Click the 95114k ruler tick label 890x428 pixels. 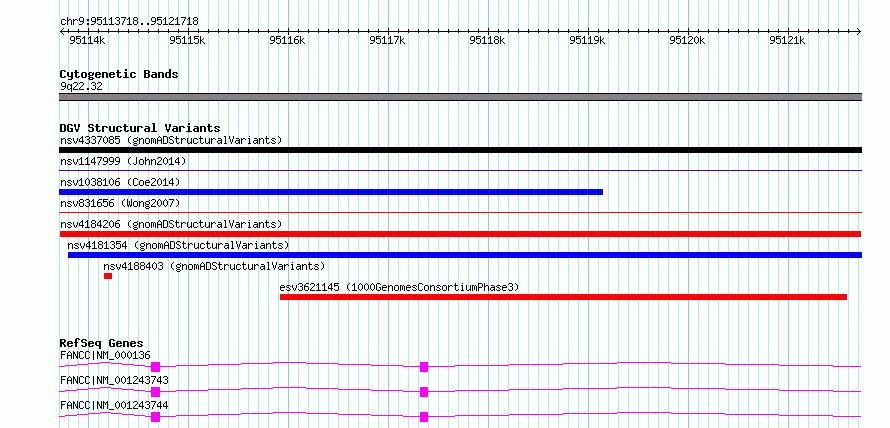pos(87,40)
